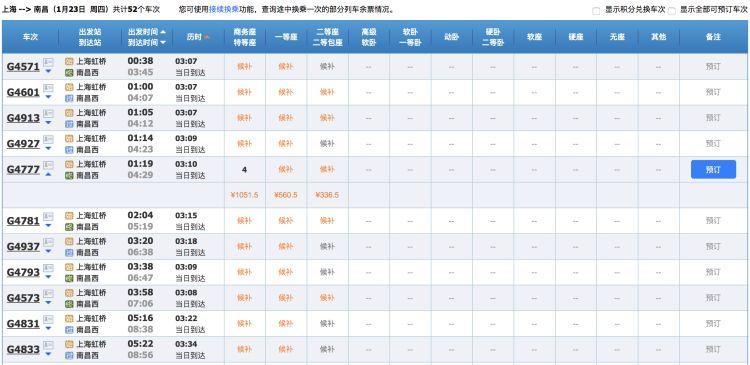Click the descending arrow next to 到达时间

[x=163, y=43]
